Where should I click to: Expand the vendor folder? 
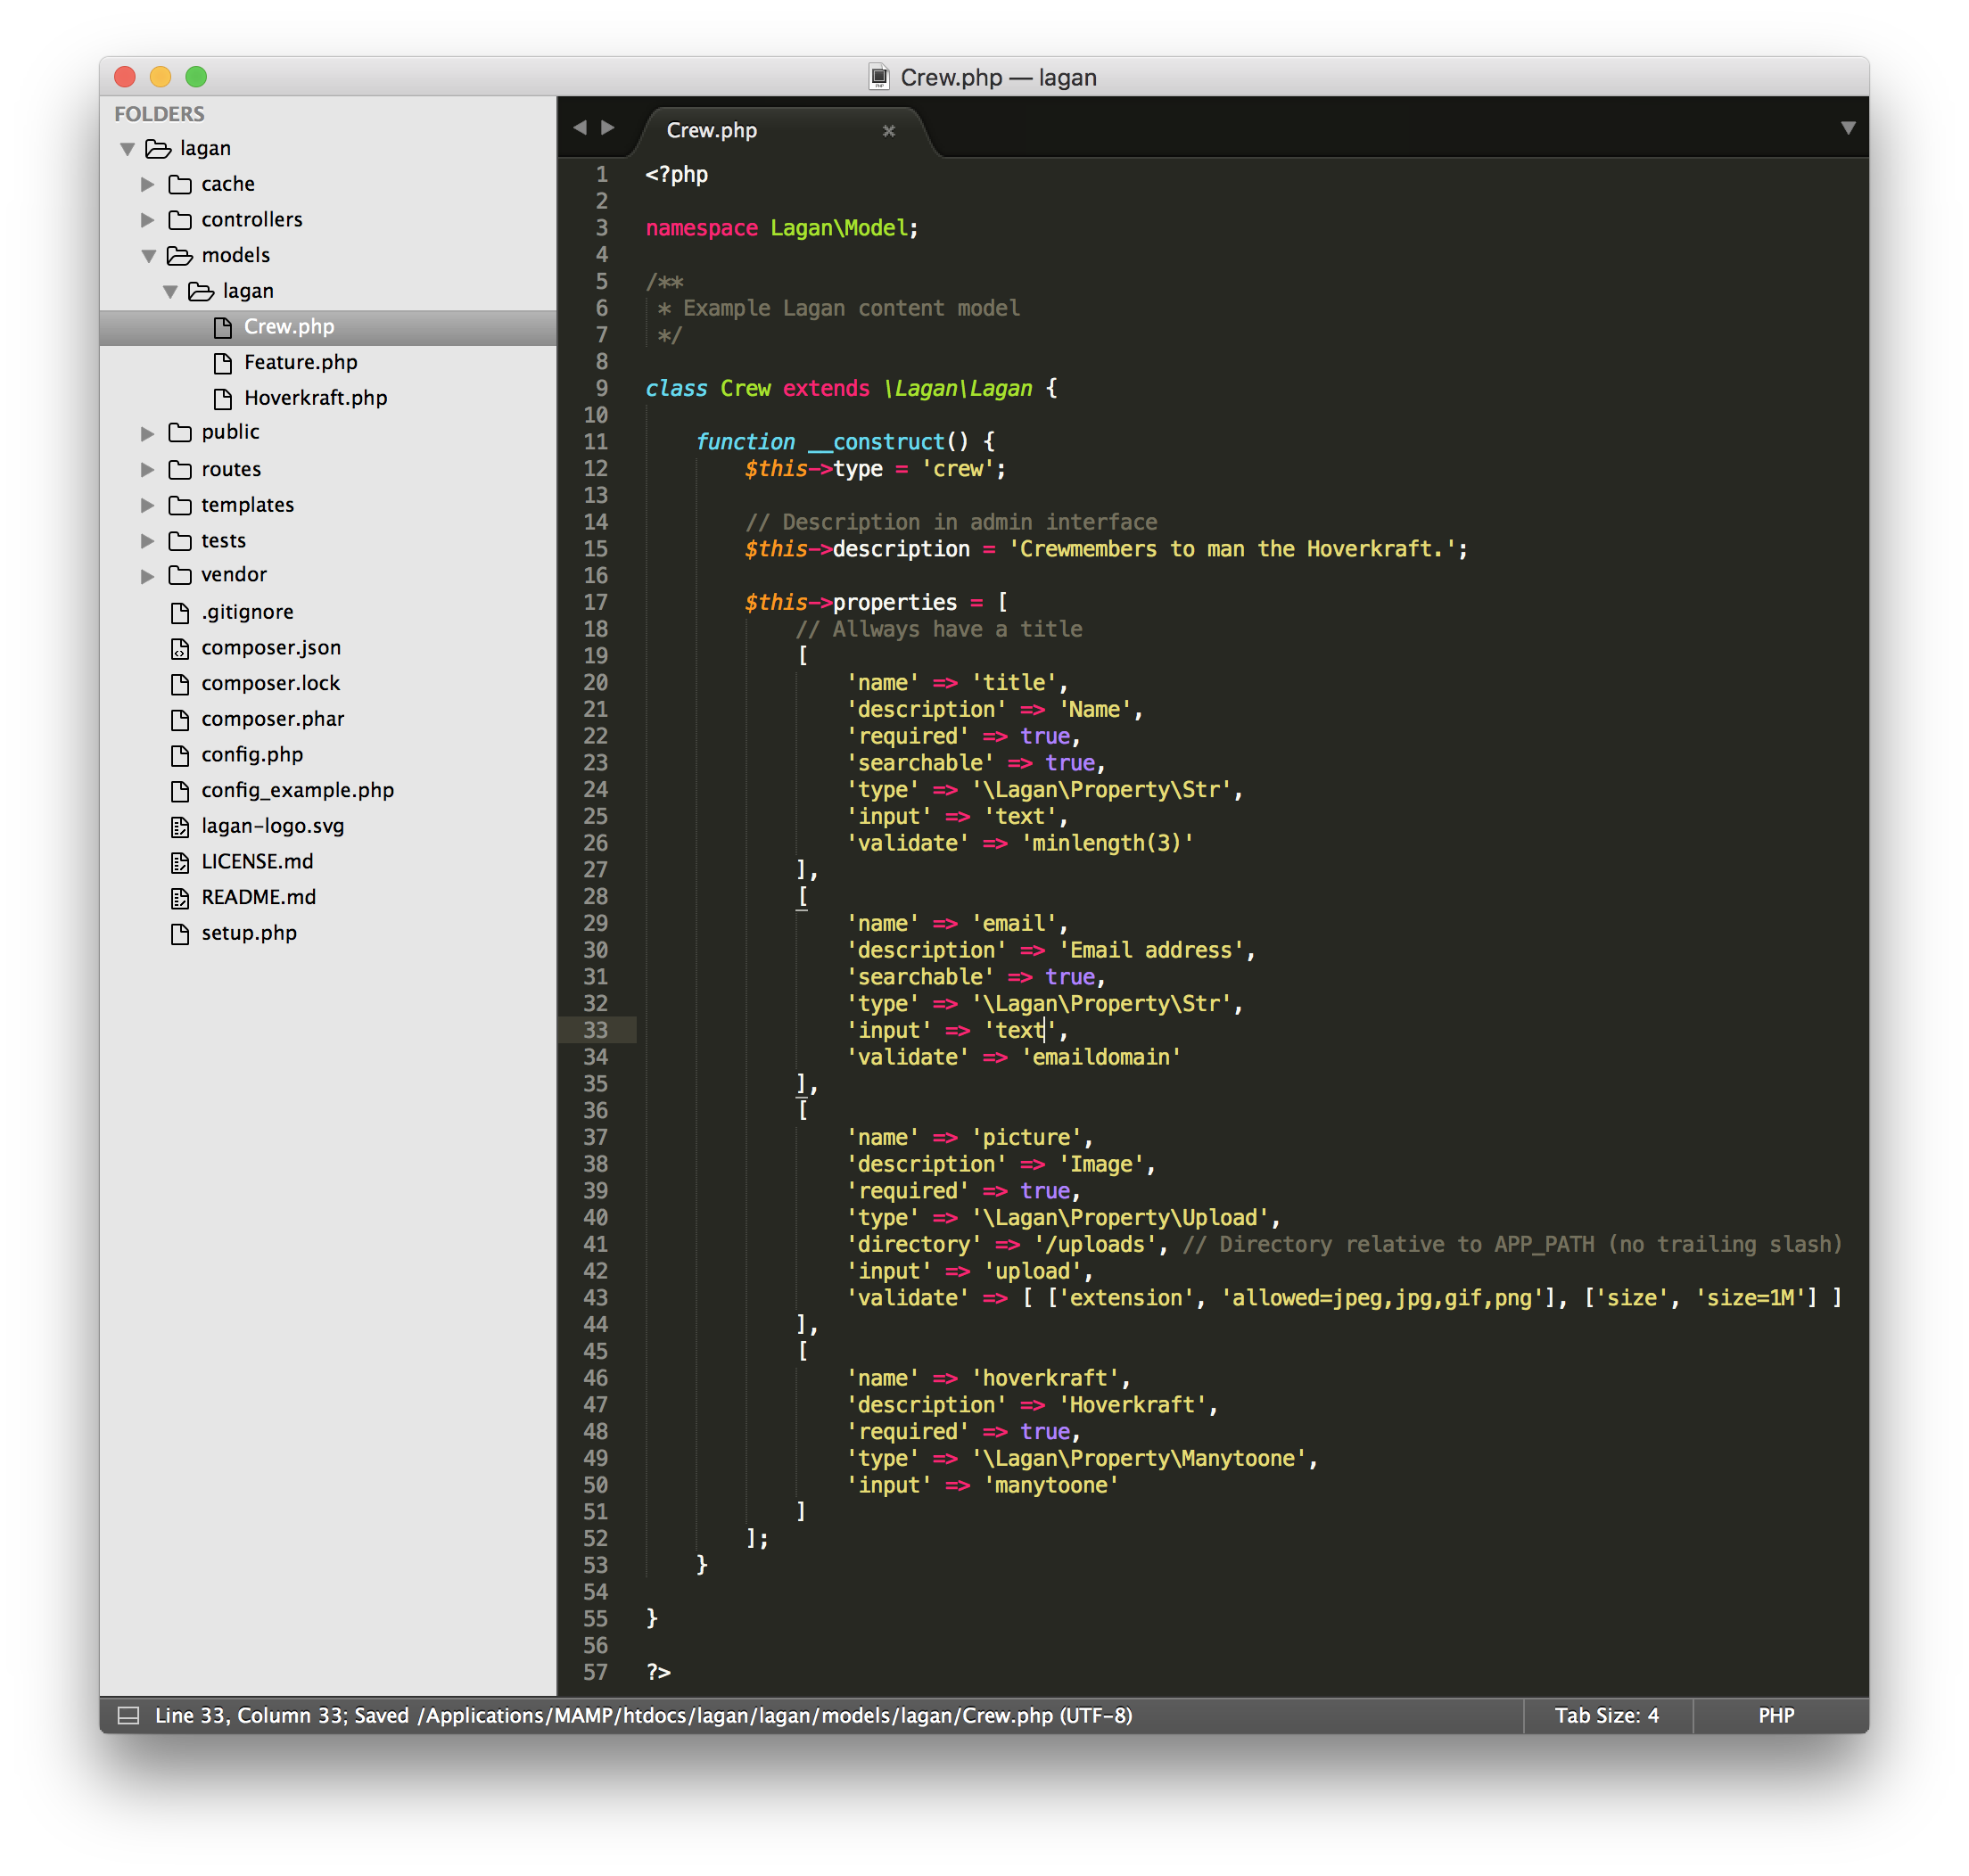(148, 576)
